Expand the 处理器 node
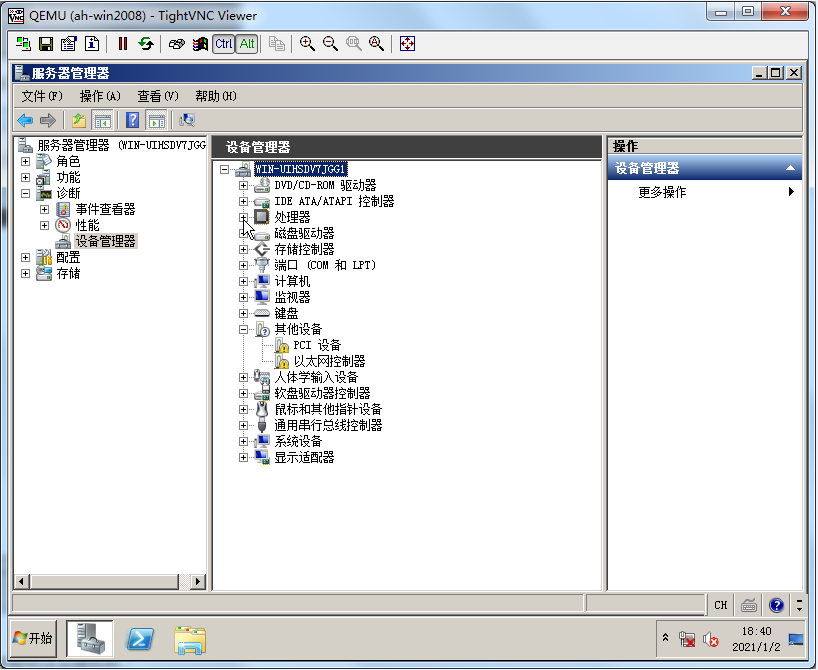The height and width of the screenshot is (670, 818). coord(243,217)
